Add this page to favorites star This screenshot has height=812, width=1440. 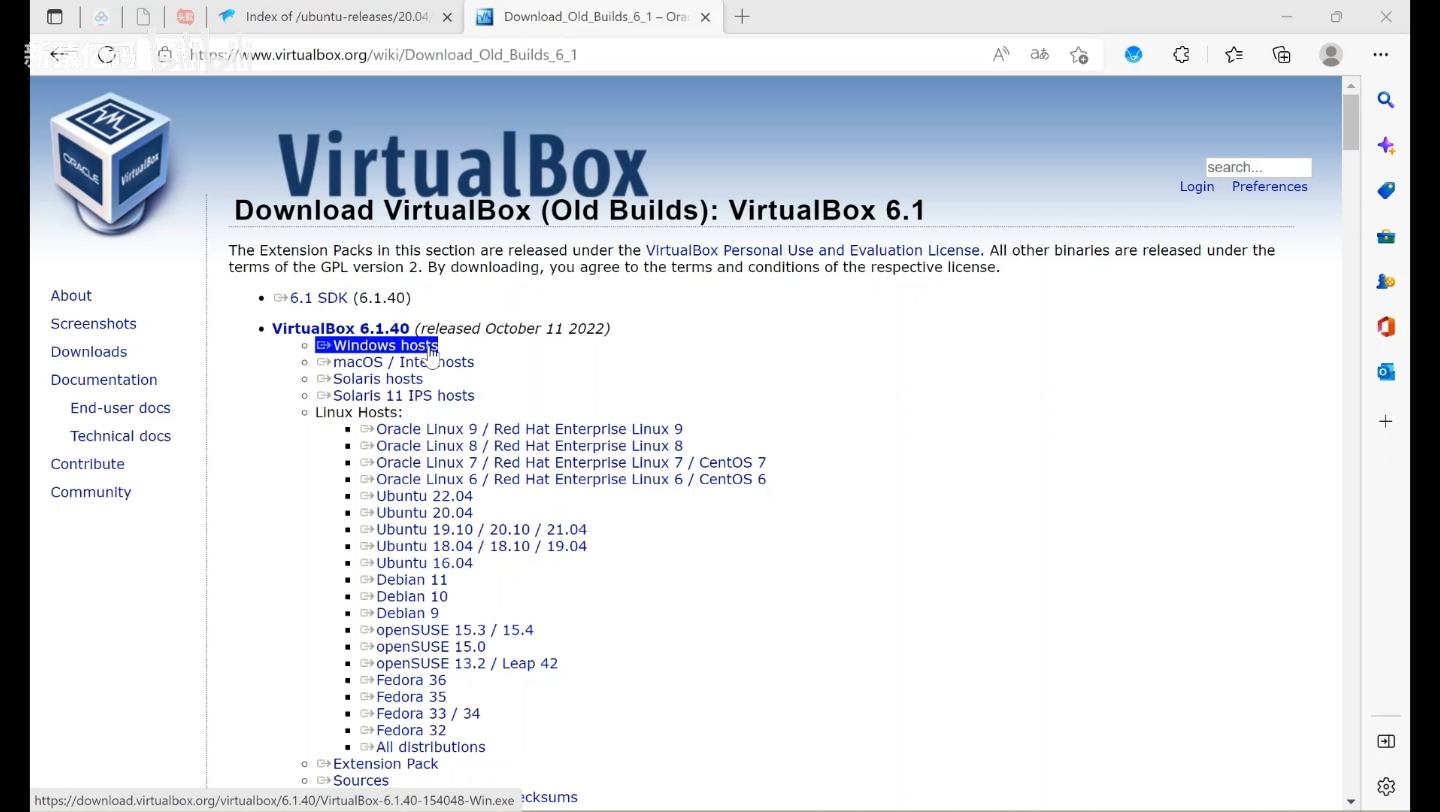tap(1079, 55)
